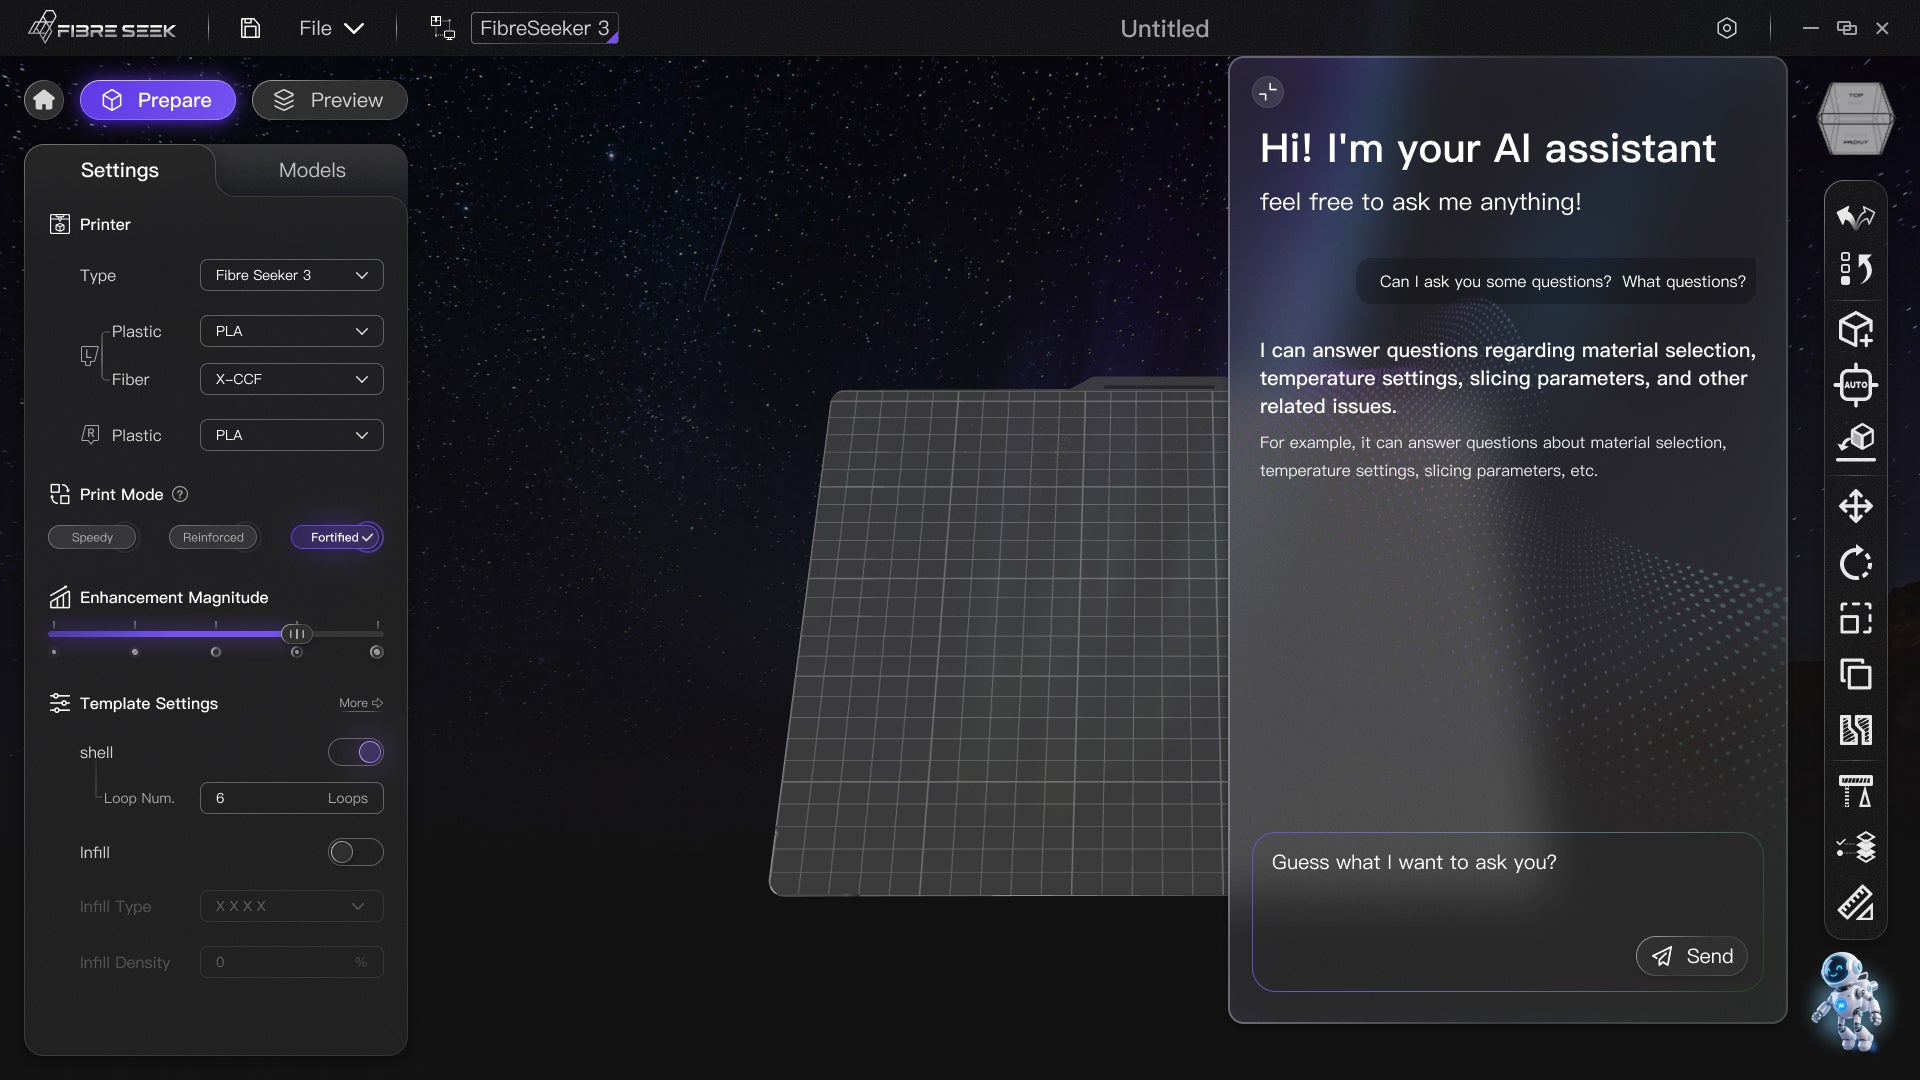Click the save file icon
Viewport: 1920px width, 1080px height.
(250, 28)
